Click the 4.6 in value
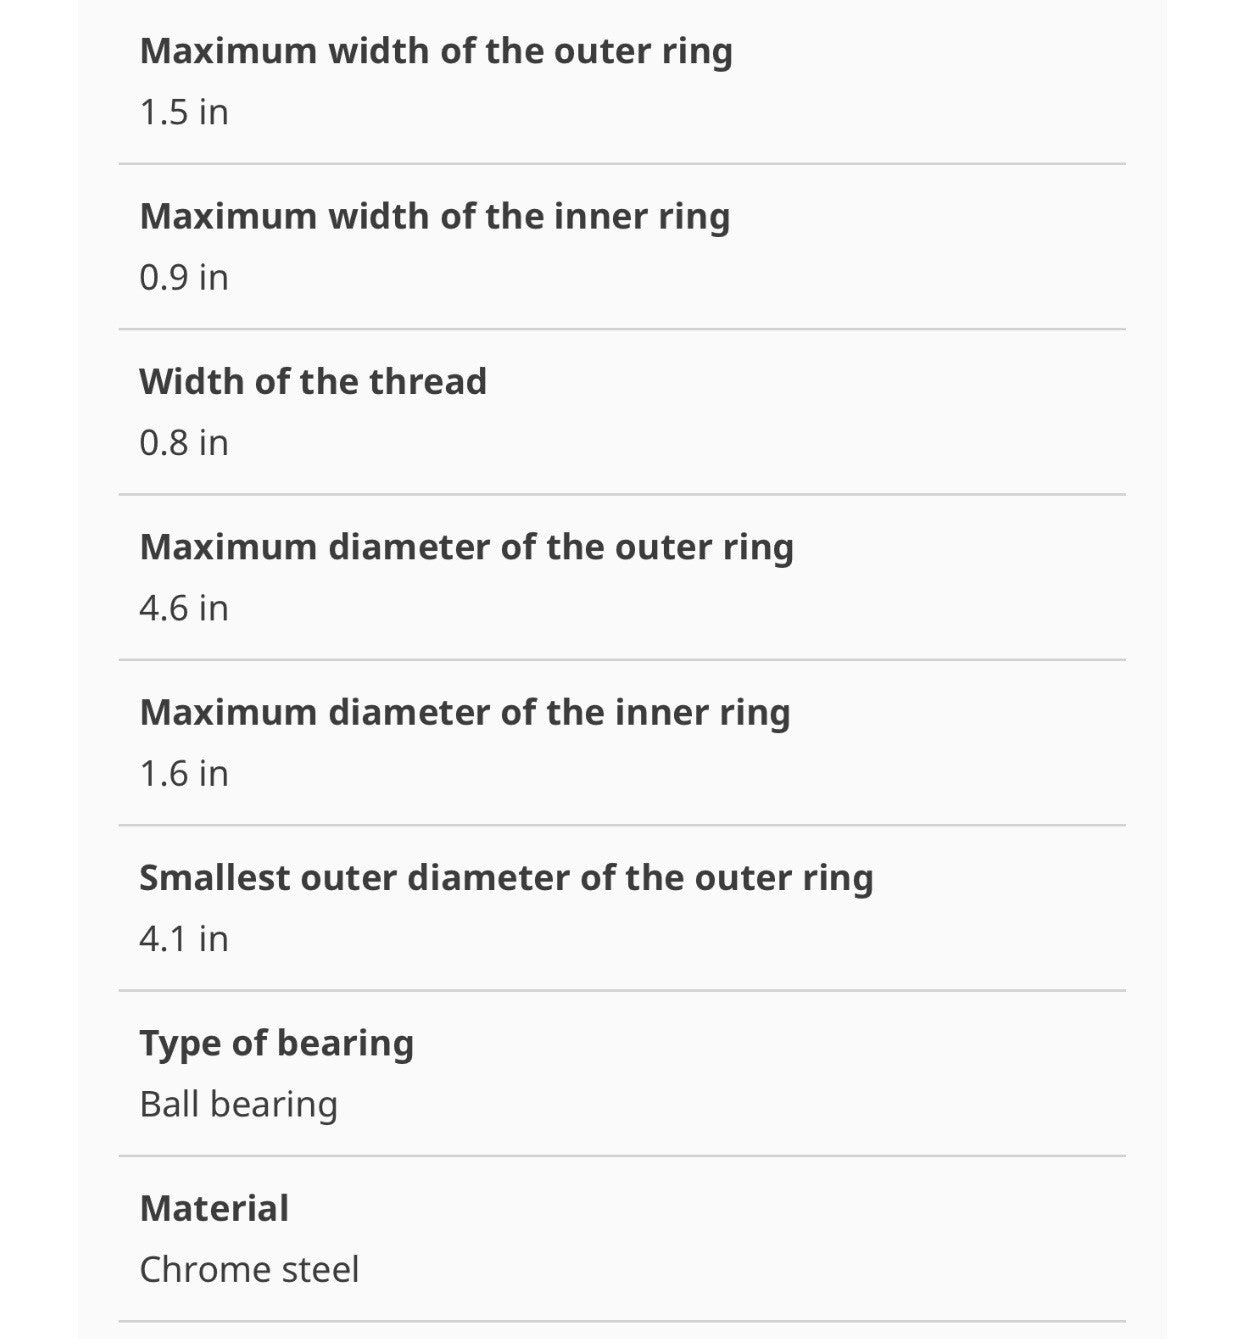 (x=184, y=608)
